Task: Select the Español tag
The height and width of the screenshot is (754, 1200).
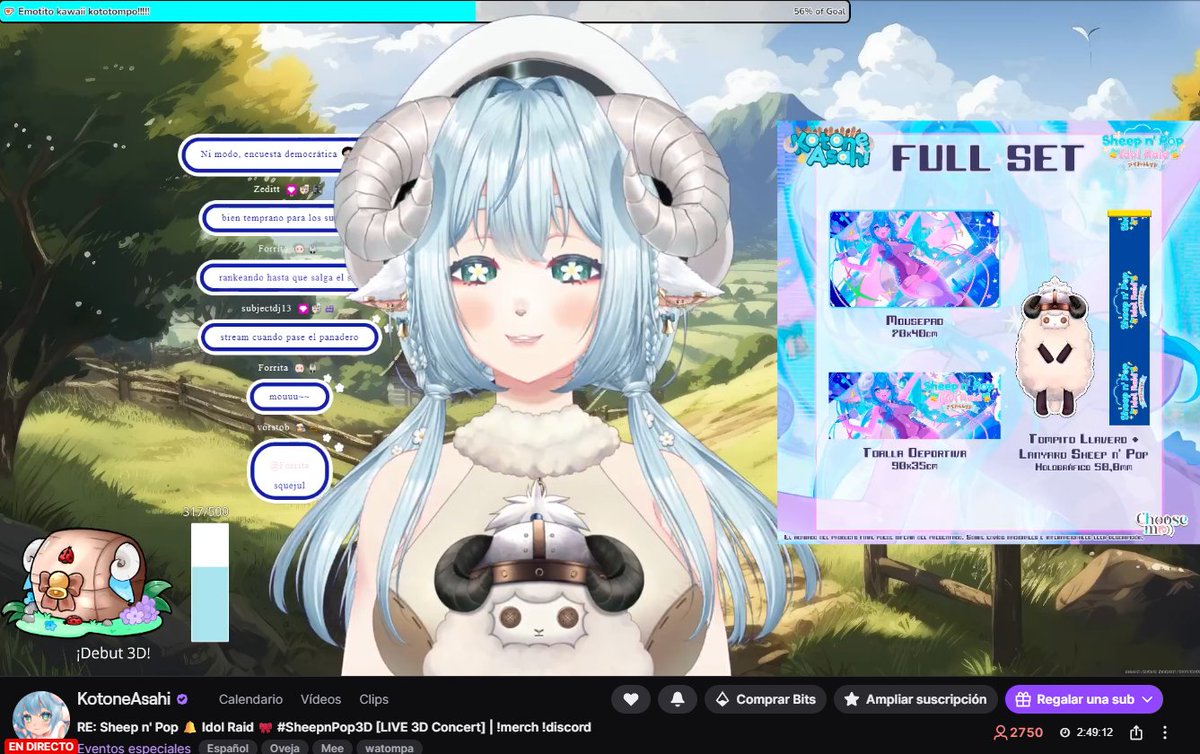Action: pos(228,748)
